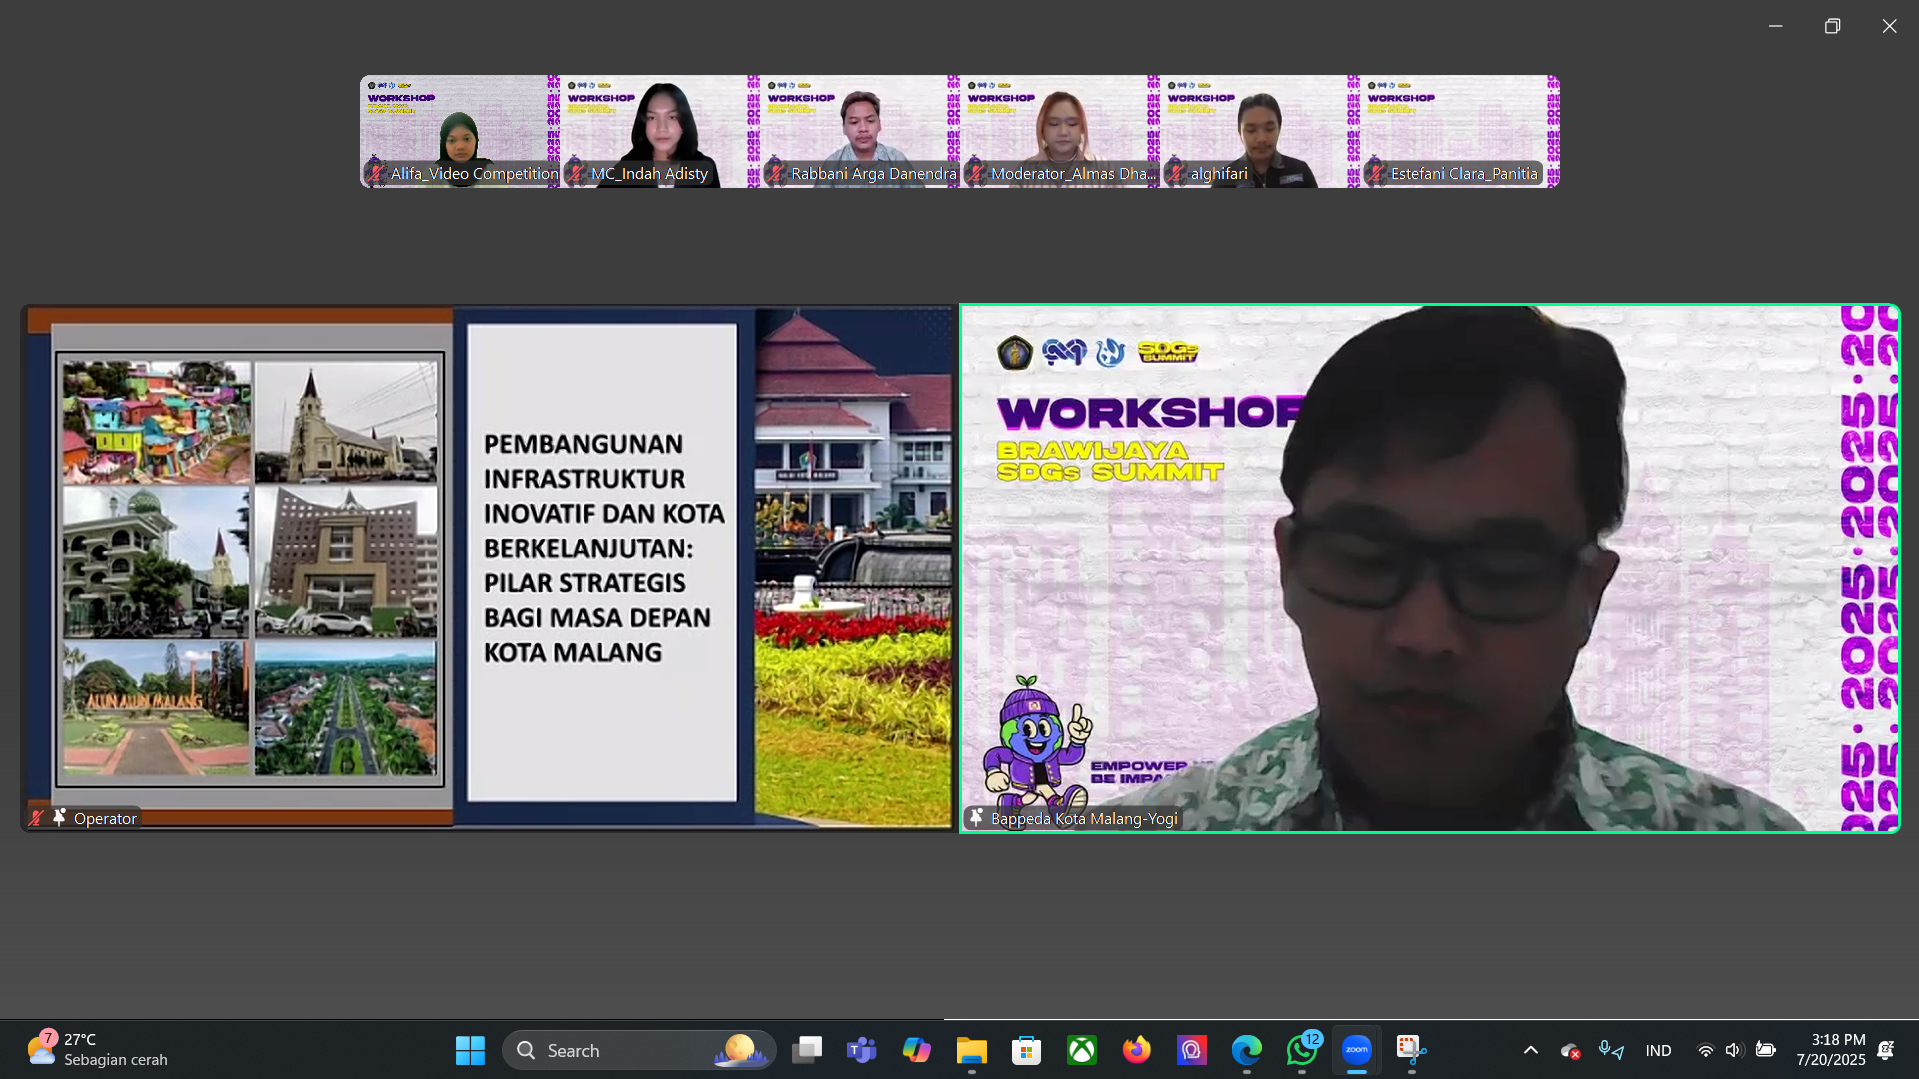Show hidden system tray icons

1530,1050
